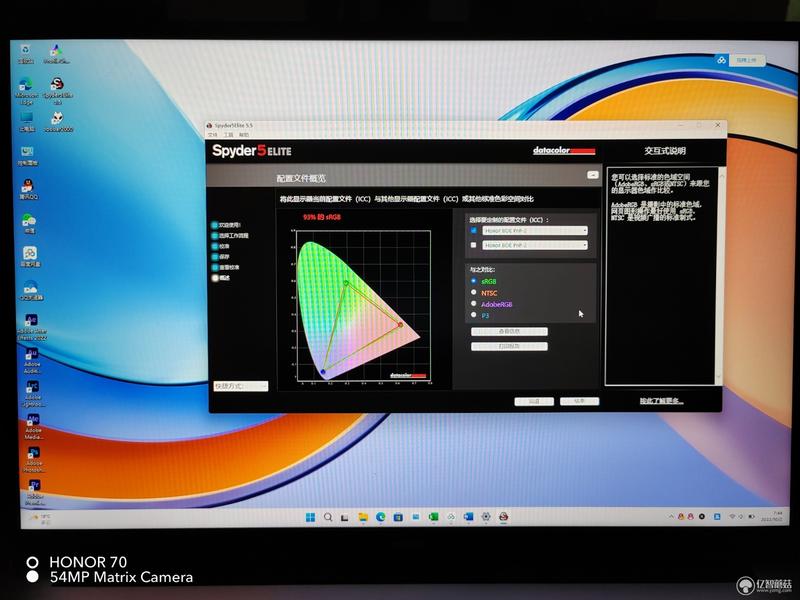Click the CIE gamut chart
Screen dimensions: 800x600
click(364, 305)
